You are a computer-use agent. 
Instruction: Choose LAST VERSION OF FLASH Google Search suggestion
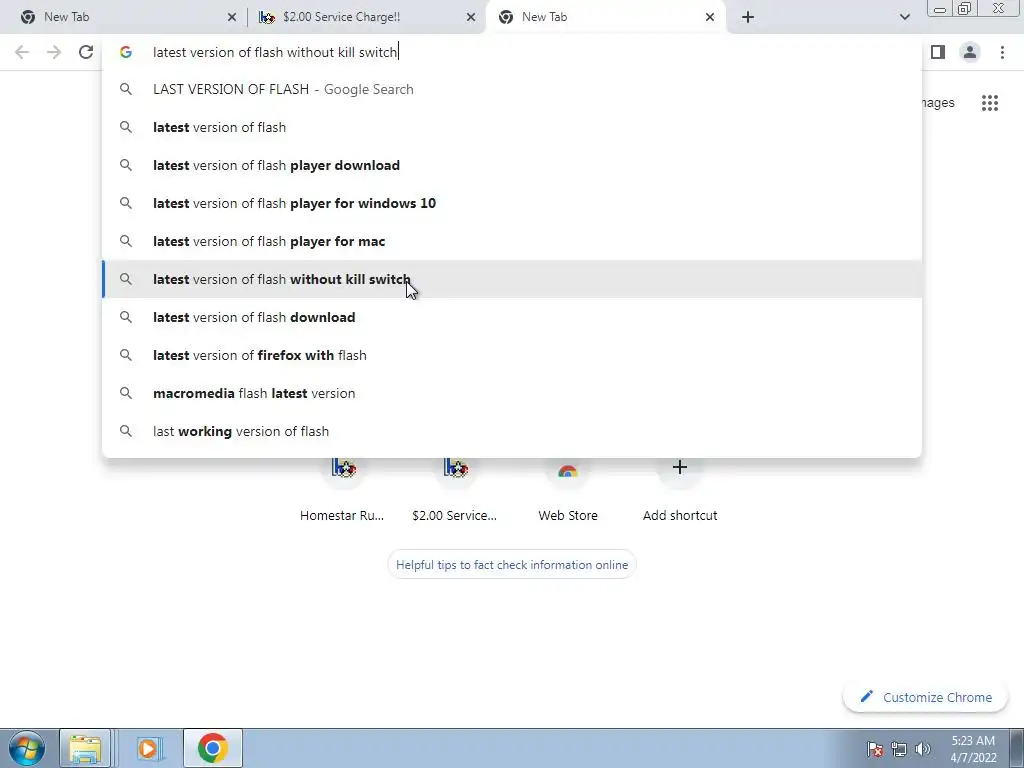(512, 89)
